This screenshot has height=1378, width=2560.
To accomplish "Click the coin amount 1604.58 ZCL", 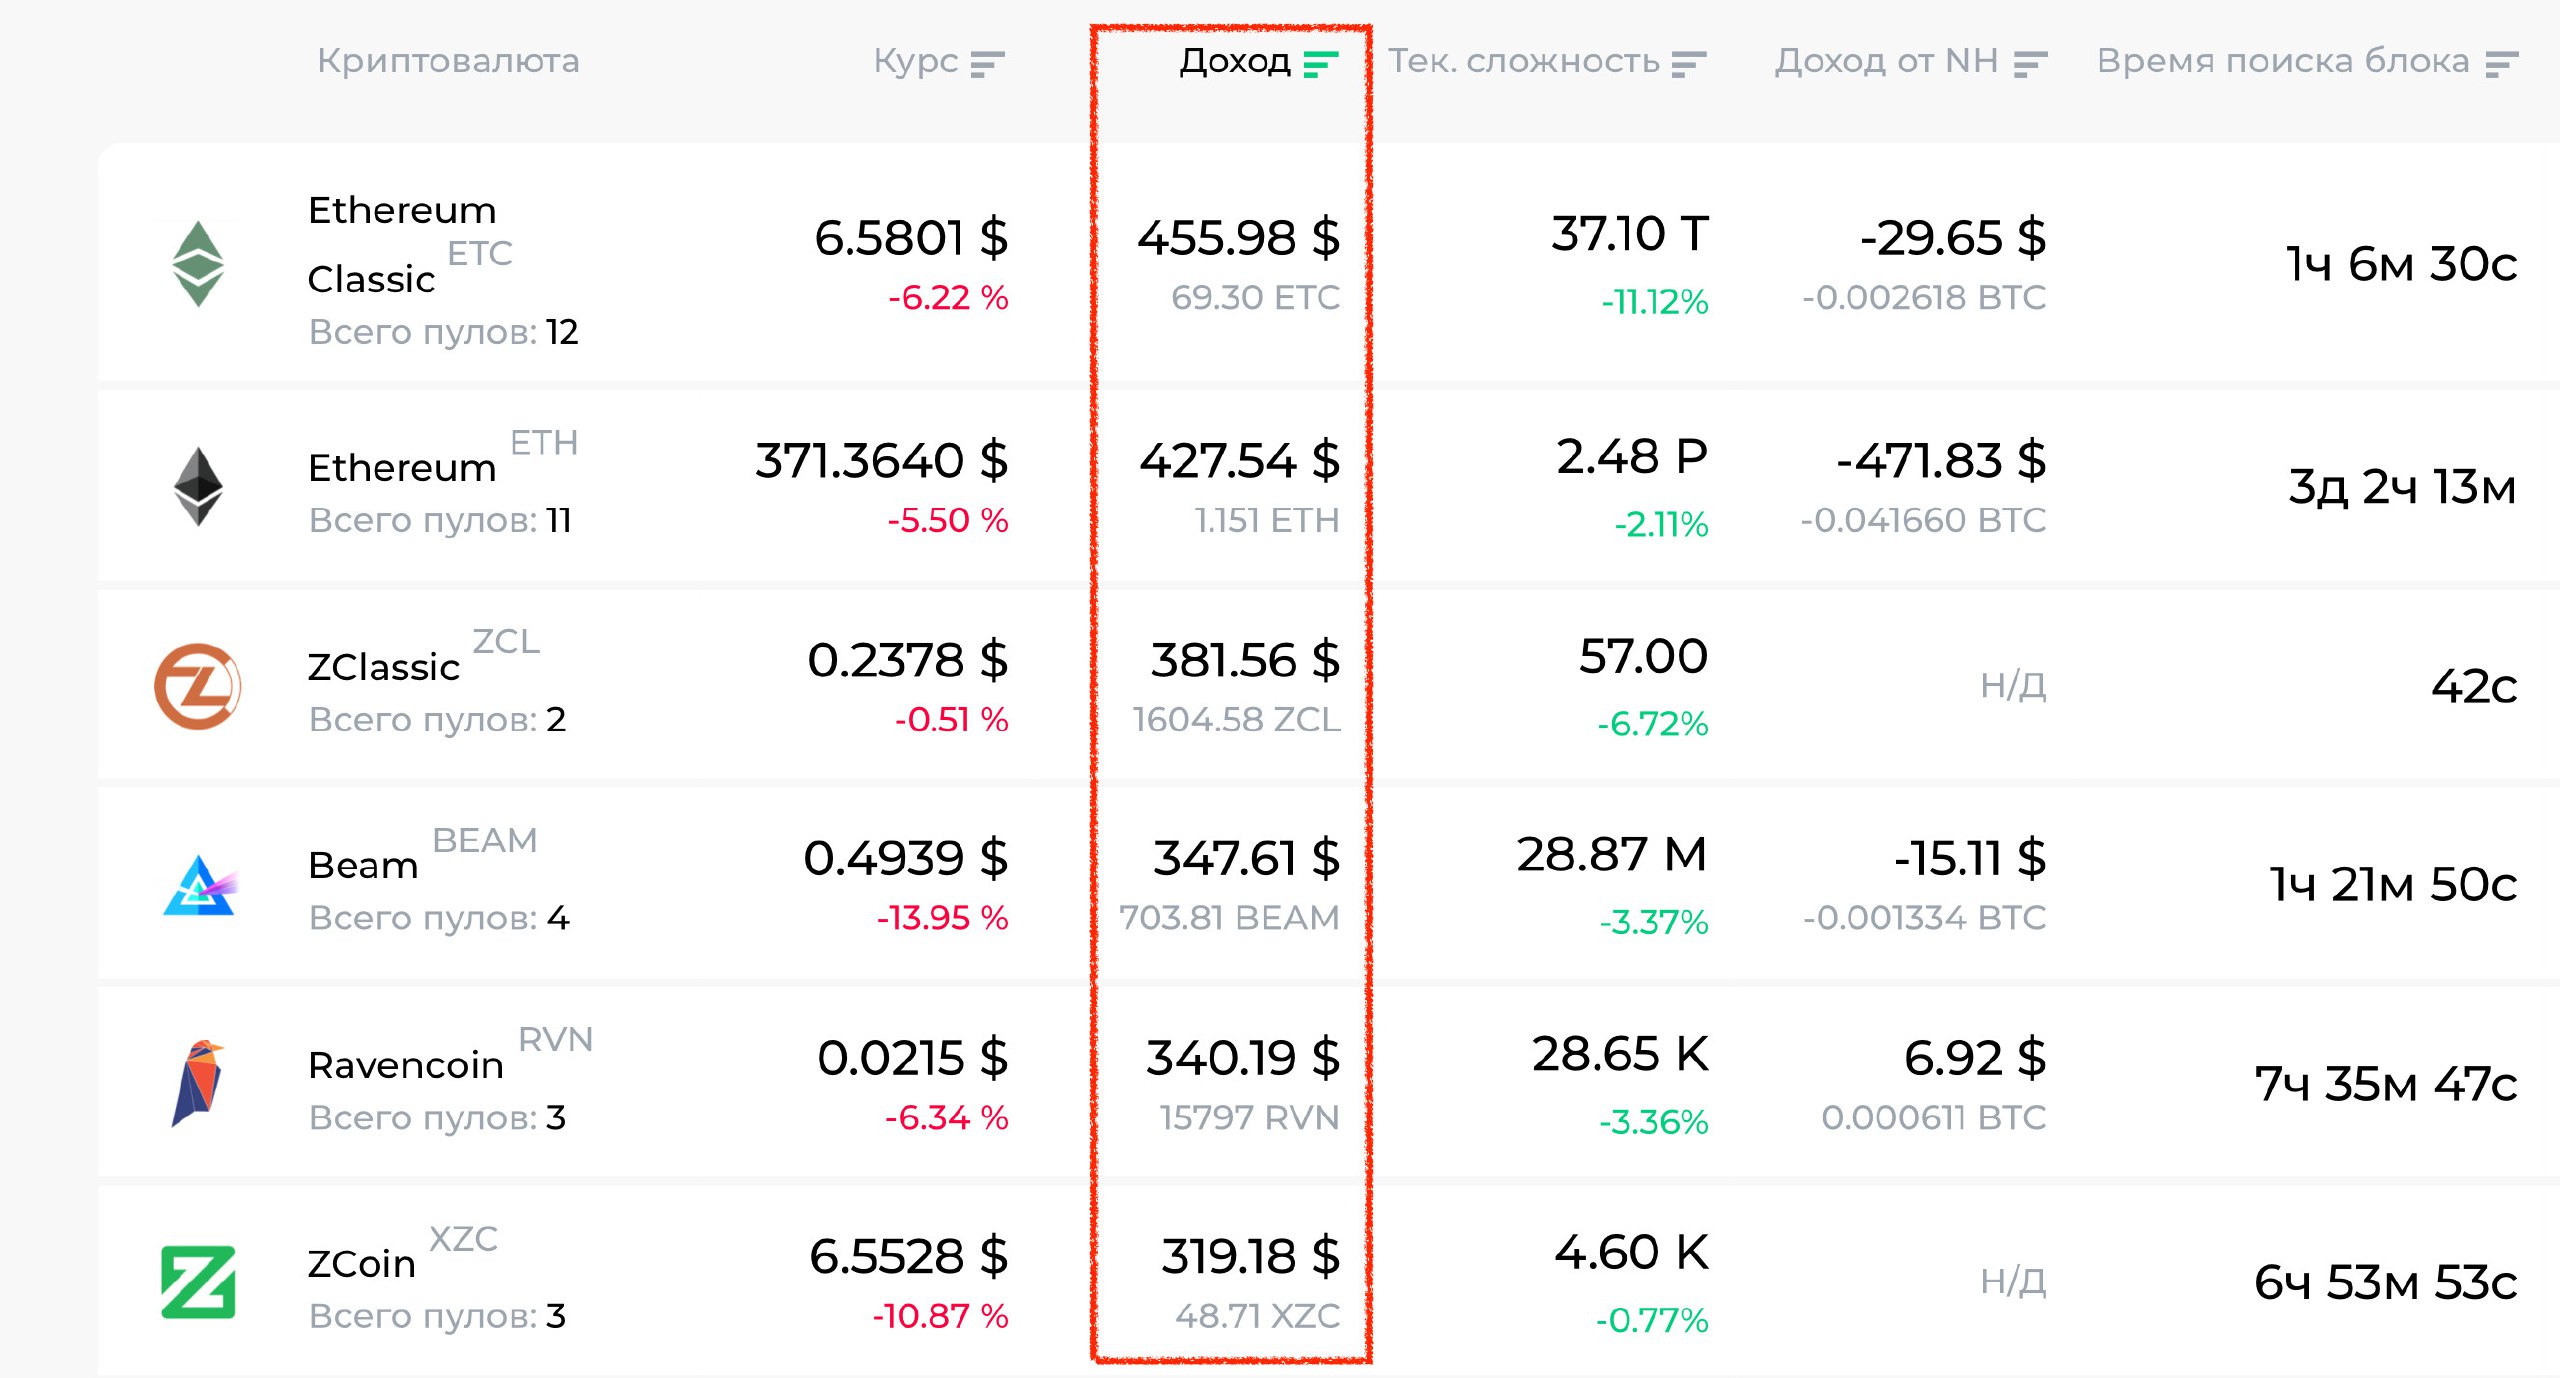I will tap(1236, 720).
